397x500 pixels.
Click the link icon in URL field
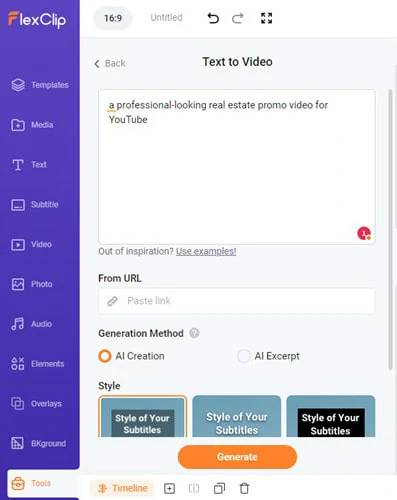(x=113, y=301)
